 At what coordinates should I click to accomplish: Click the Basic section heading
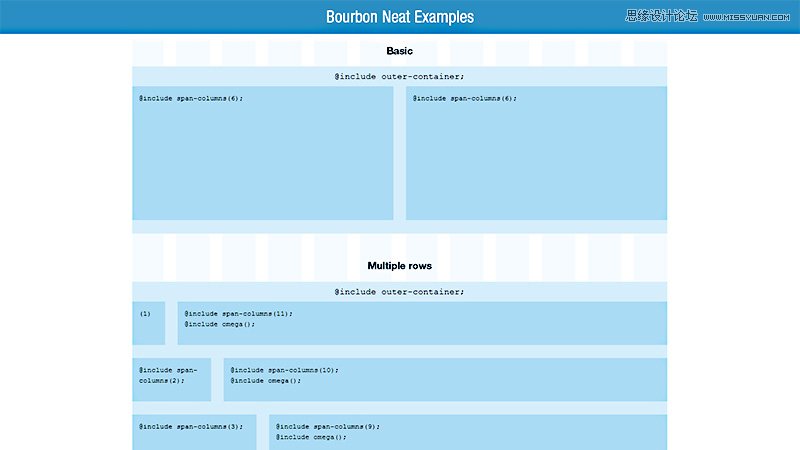coord(399,51)
